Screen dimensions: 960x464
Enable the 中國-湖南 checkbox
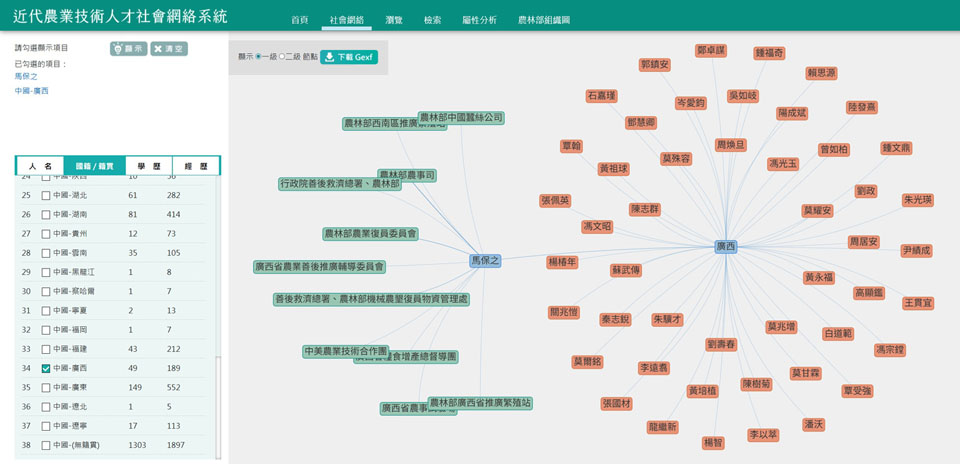(x=46, y=214)
